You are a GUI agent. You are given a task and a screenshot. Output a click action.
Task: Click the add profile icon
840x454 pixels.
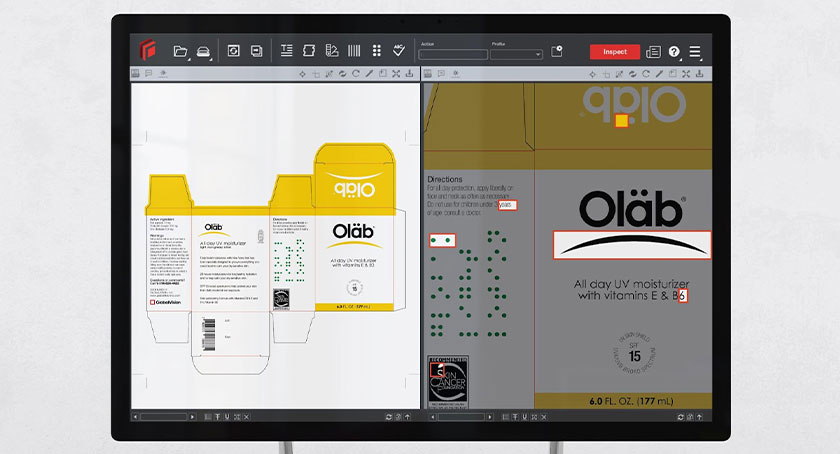pos(557,51)
